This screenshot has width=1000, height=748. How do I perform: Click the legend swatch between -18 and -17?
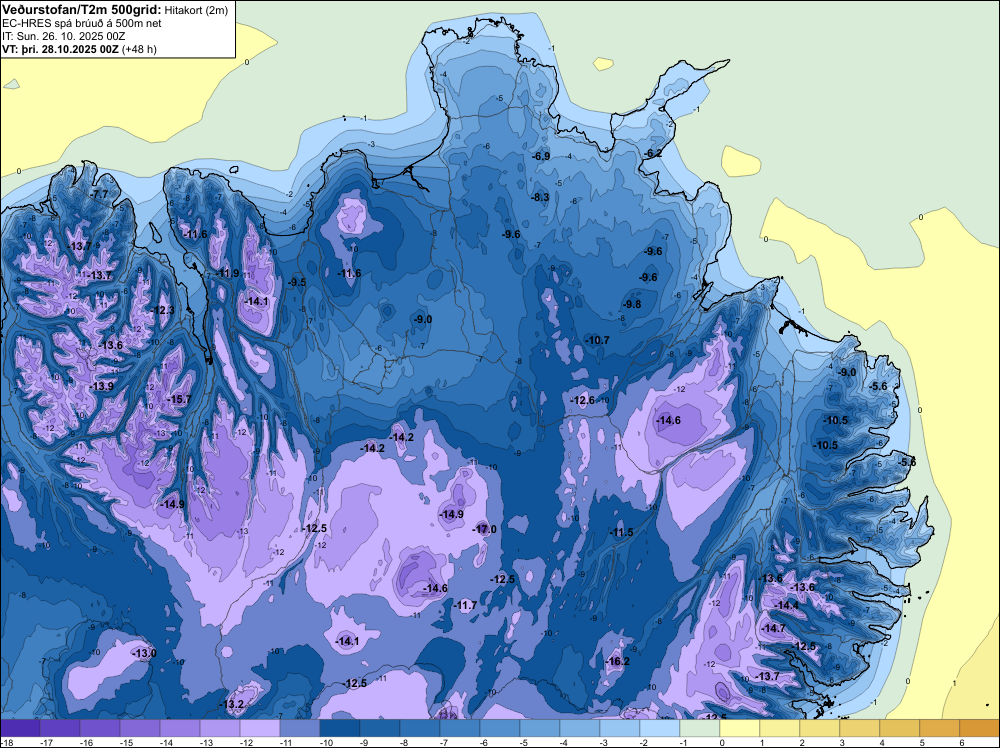(x=20, y=728)
